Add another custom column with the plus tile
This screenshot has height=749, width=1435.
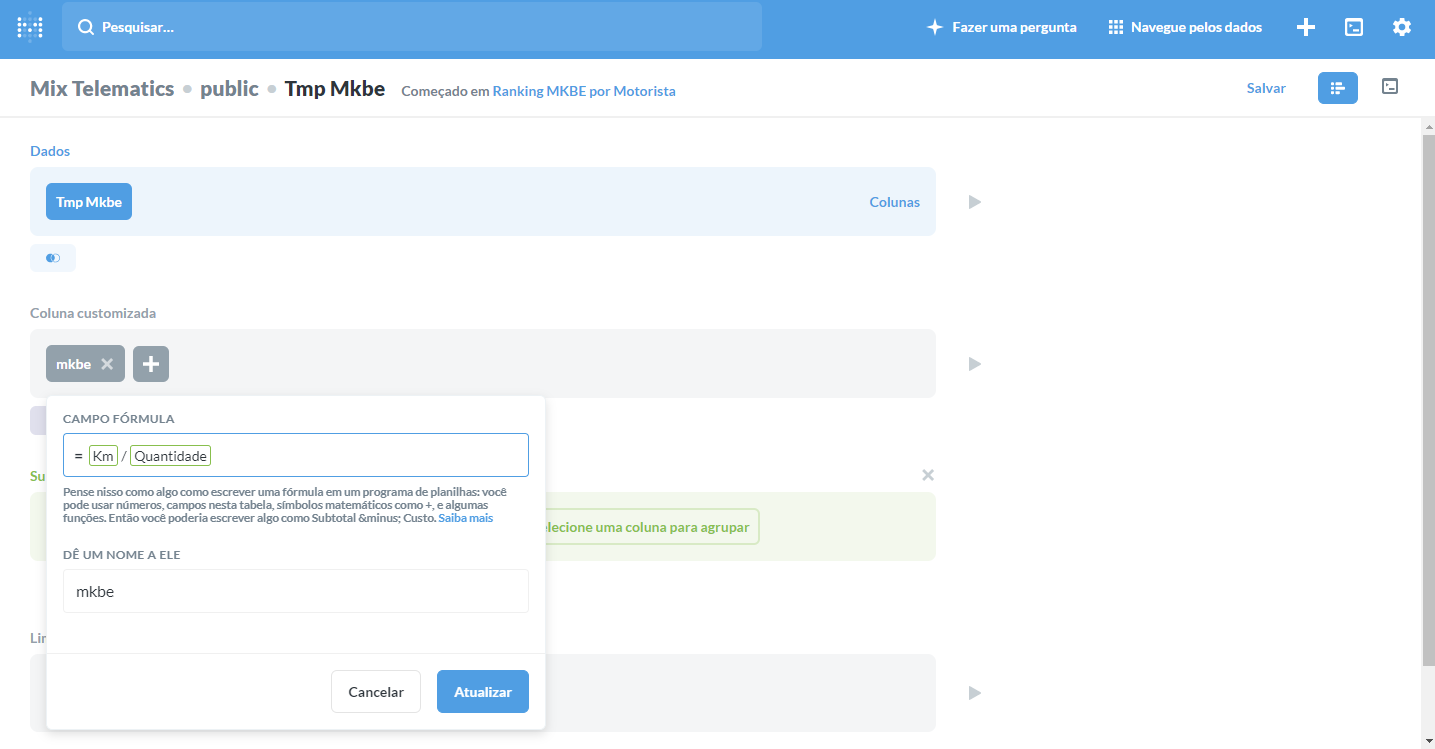pyautogui.click(x=151, y=363)
